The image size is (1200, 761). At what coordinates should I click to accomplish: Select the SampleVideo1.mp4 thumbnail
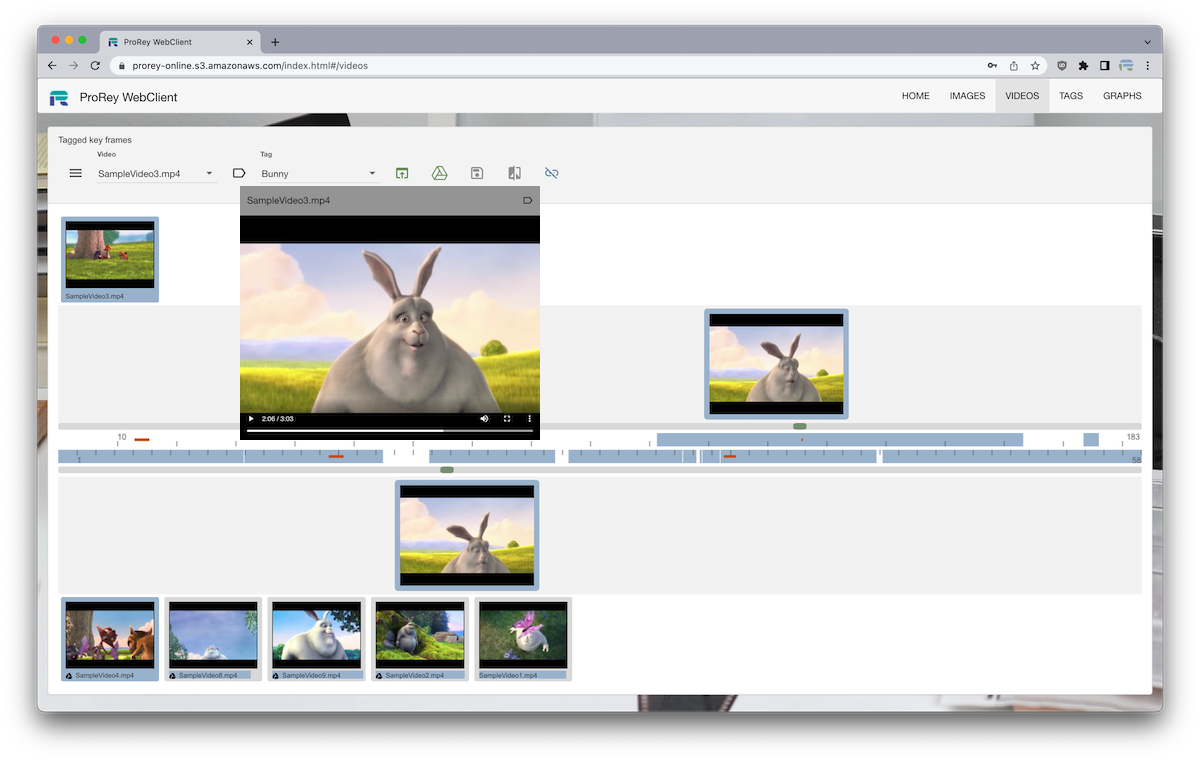pos(523,639)
